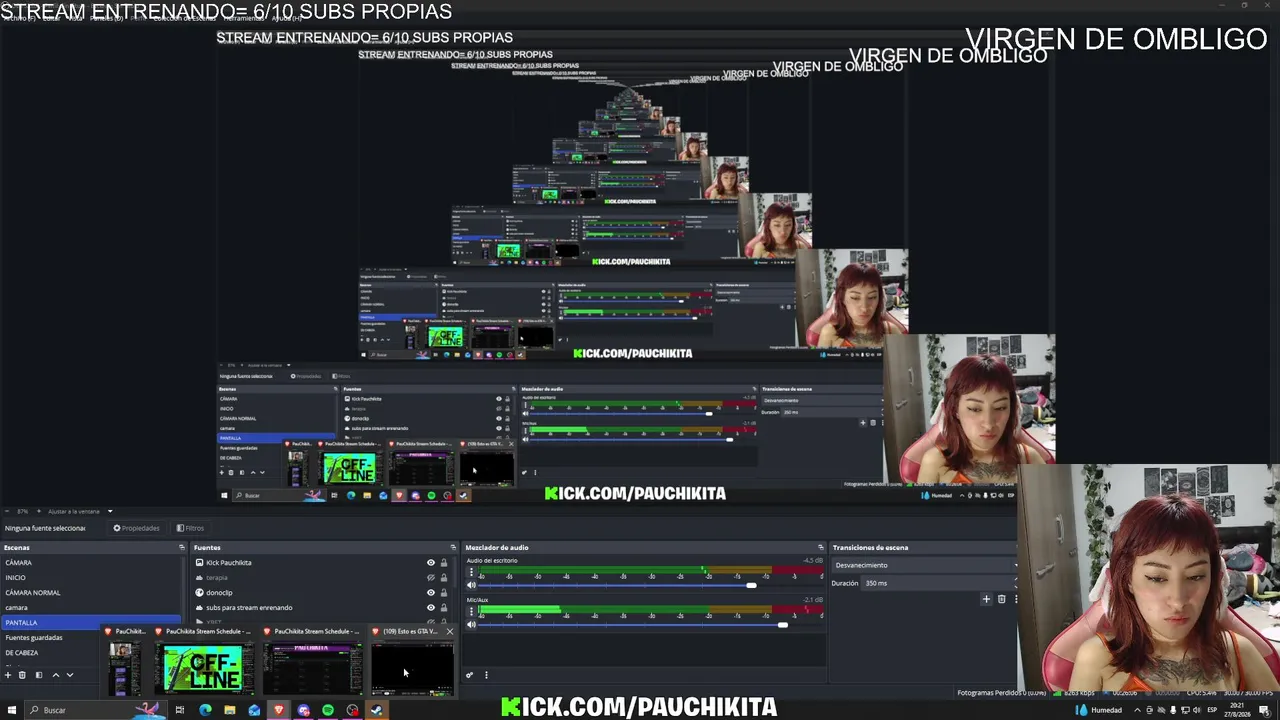Move the selected scene up

pyautogui.click(x=55, y=675)
